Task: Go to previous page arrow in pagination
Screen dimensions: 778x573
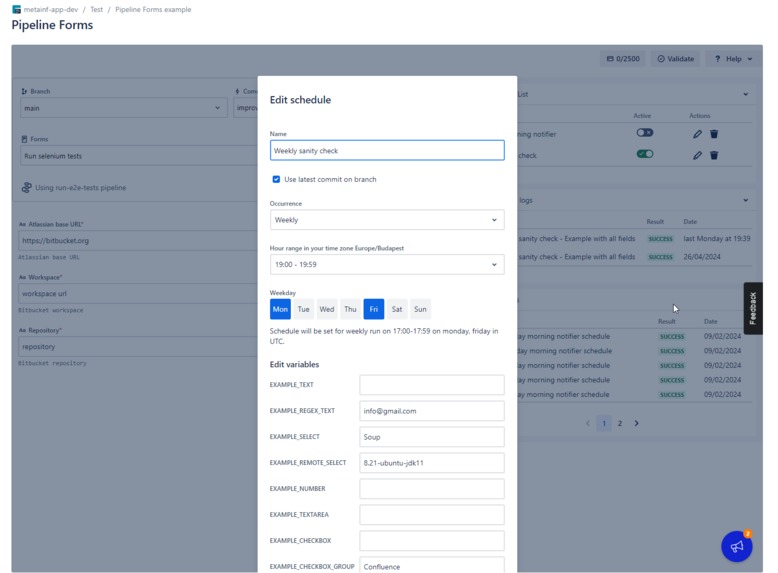Action: coord(588,423)
